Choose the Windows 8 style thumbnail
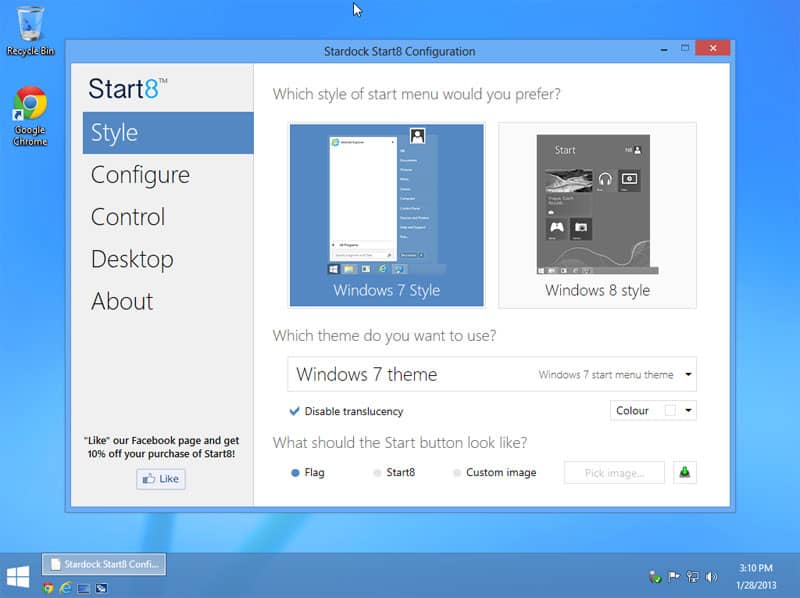The image size is (800, 598). pos(597,215)
